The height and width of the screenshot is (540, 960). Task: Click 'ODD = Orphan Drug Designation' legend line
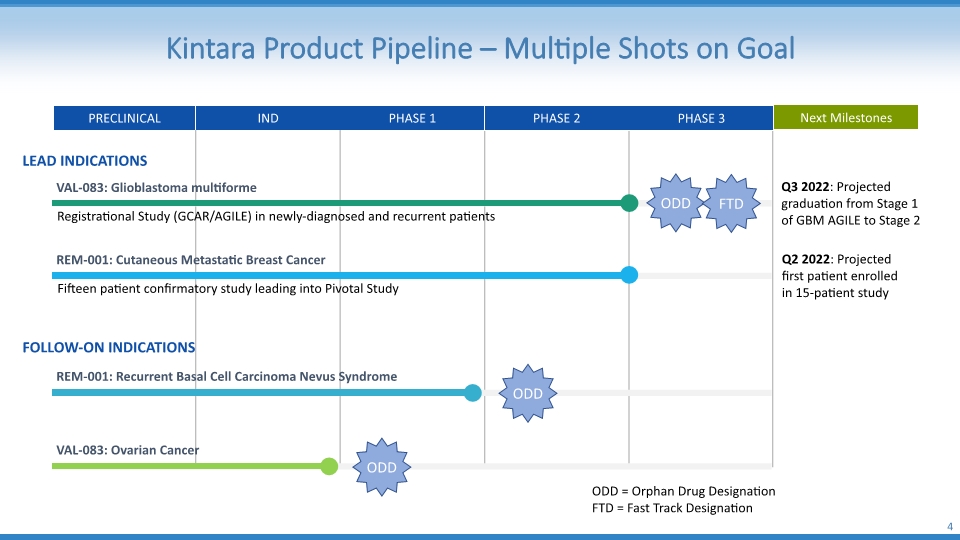(683, 491)
